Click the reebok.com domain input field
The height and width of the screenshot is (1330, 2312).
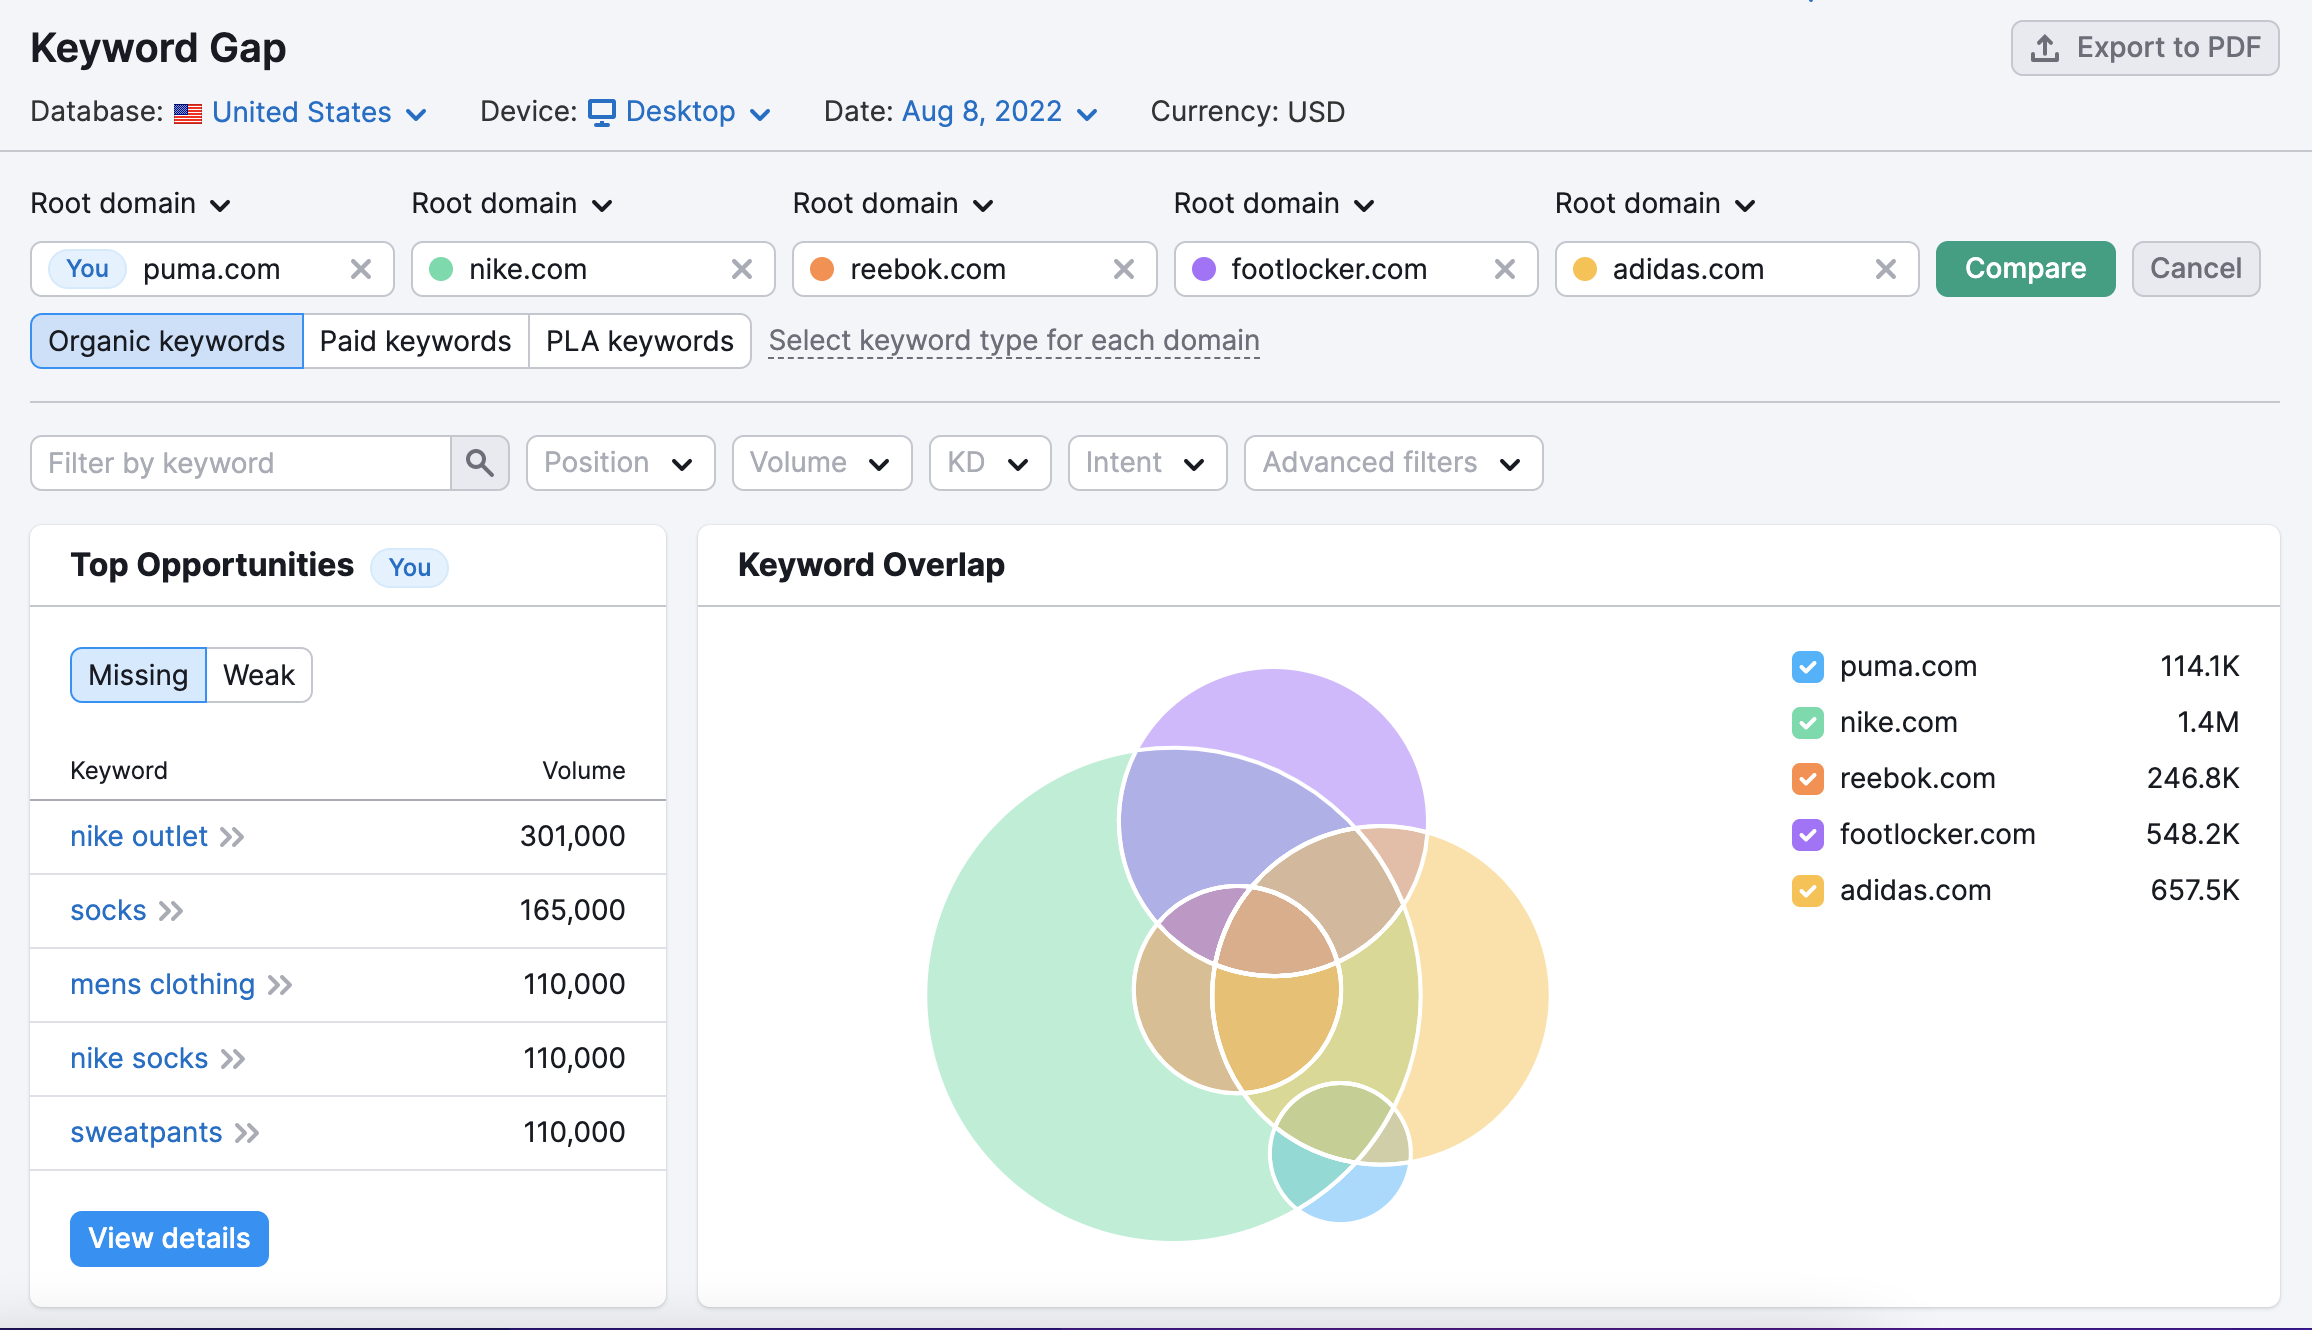coord(975,269)
